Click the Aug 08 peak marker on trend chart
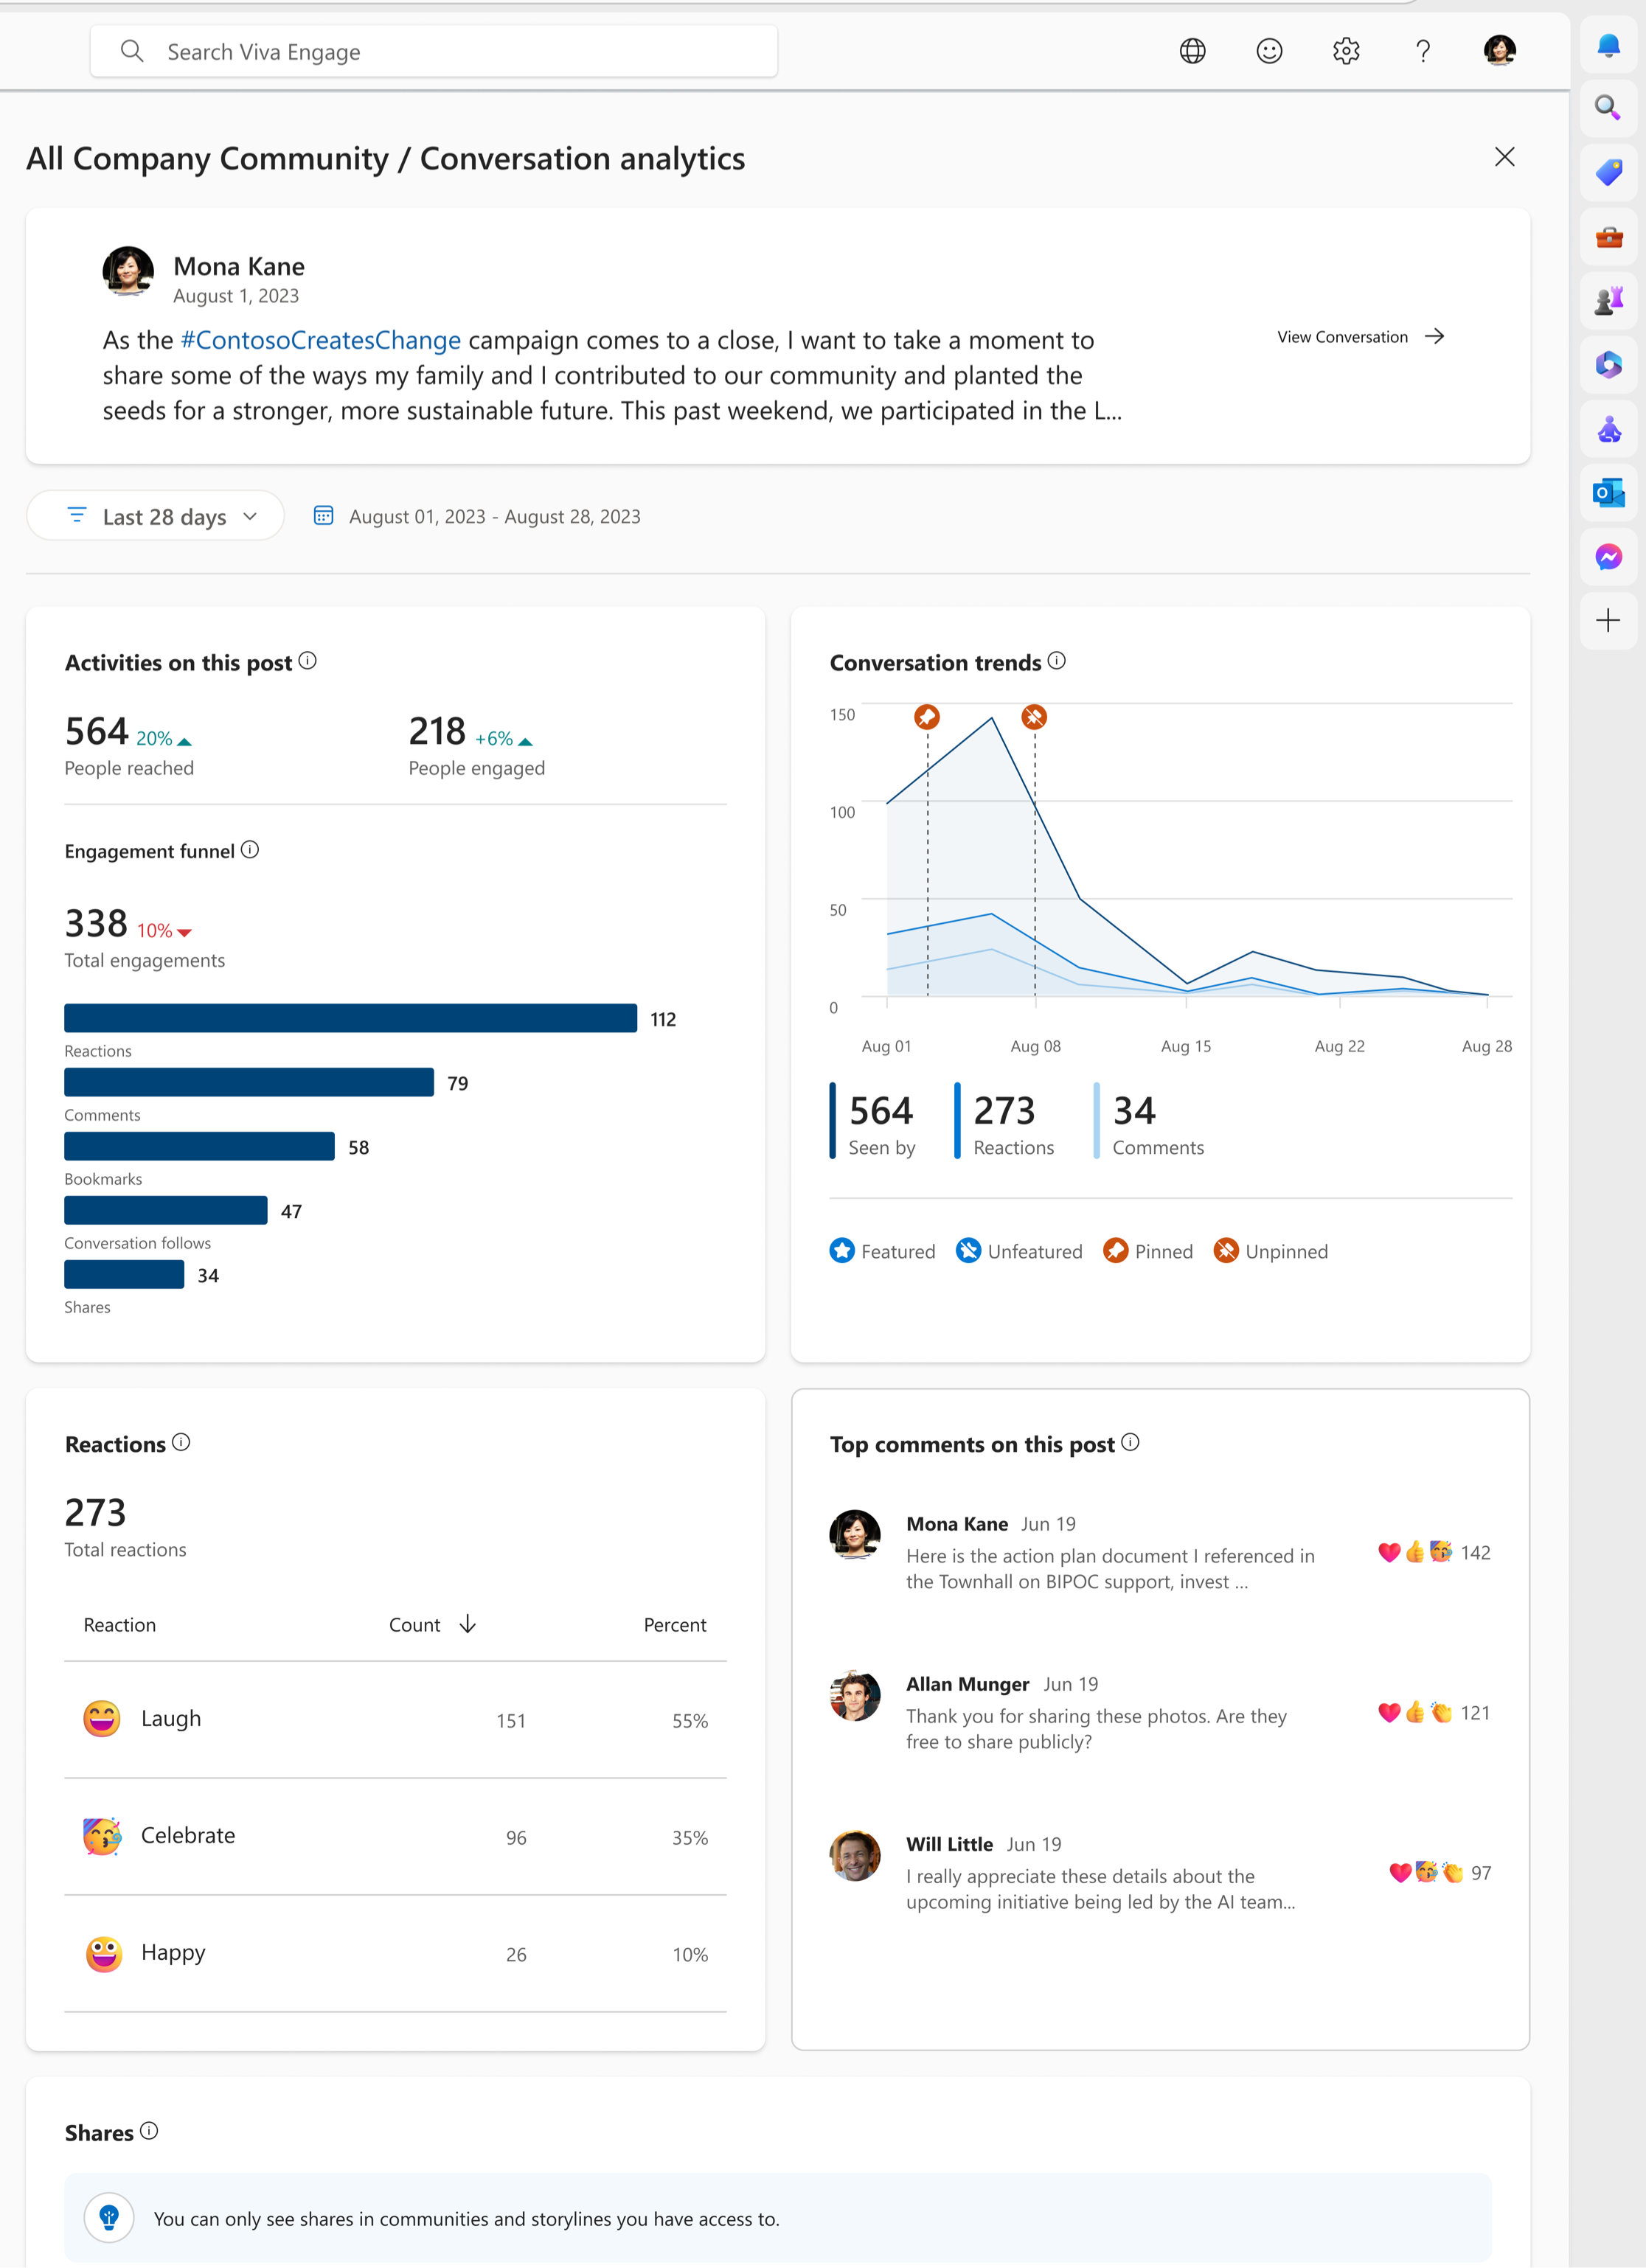This screenshot has width=1646, height=2268. point(1035,717)
